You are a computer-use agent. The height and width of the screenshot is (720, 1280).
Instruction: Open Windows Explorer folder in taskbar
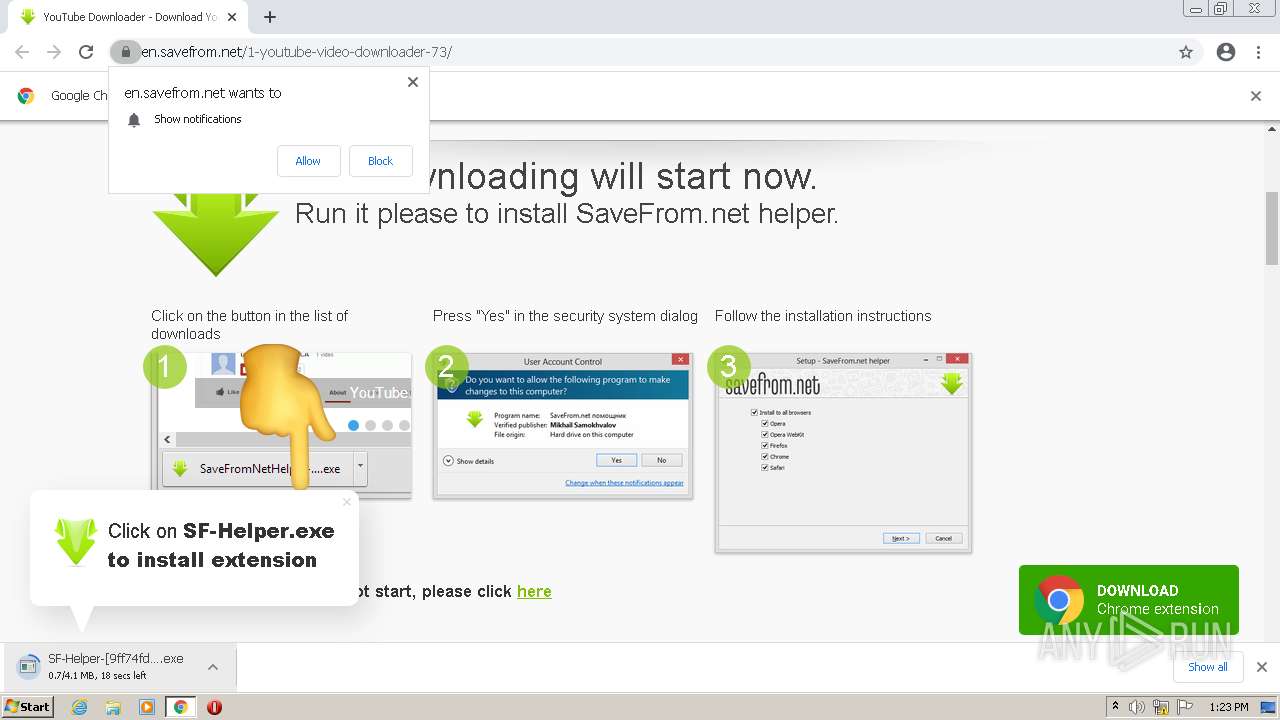click(113, 707)
